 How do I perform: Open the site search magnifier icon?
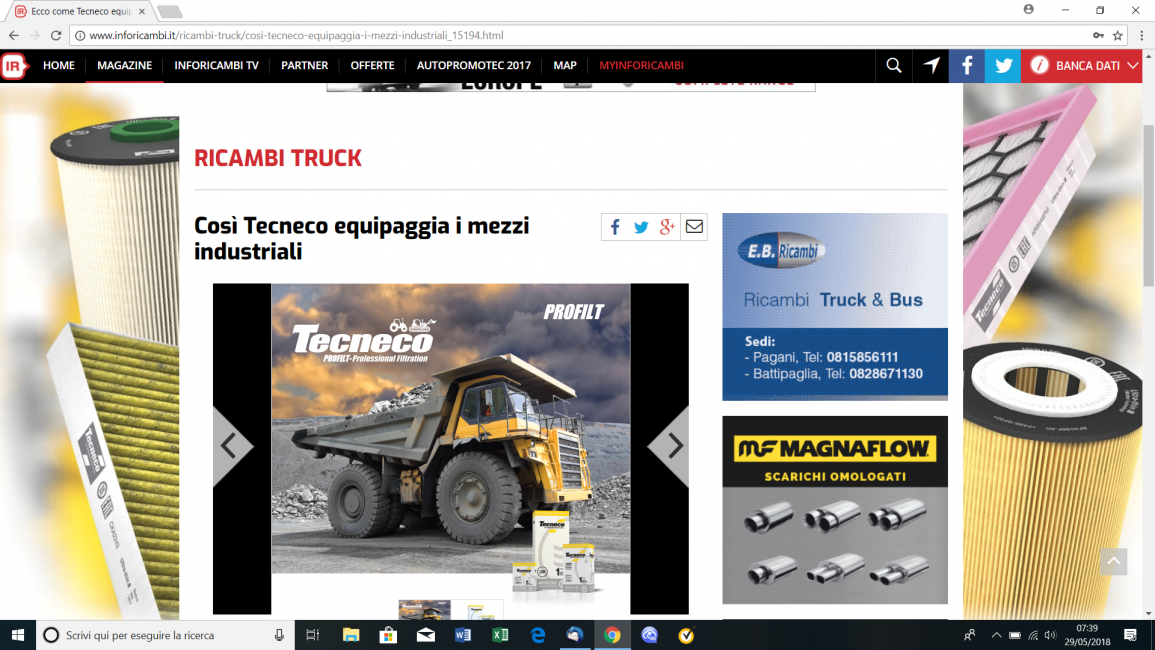click(894, 66)
